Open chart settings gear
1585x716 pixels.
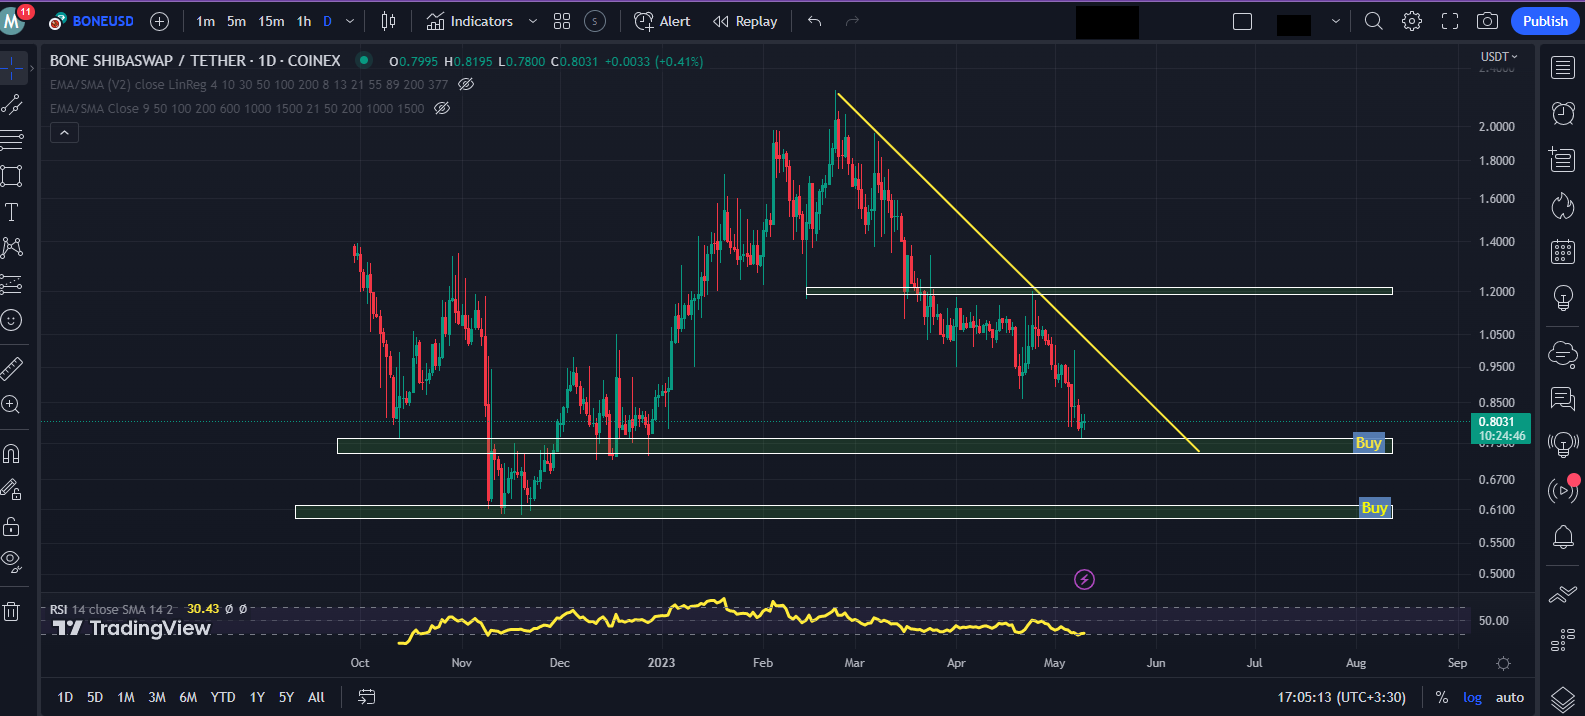pyautogui.click(x=1412, y=21)
